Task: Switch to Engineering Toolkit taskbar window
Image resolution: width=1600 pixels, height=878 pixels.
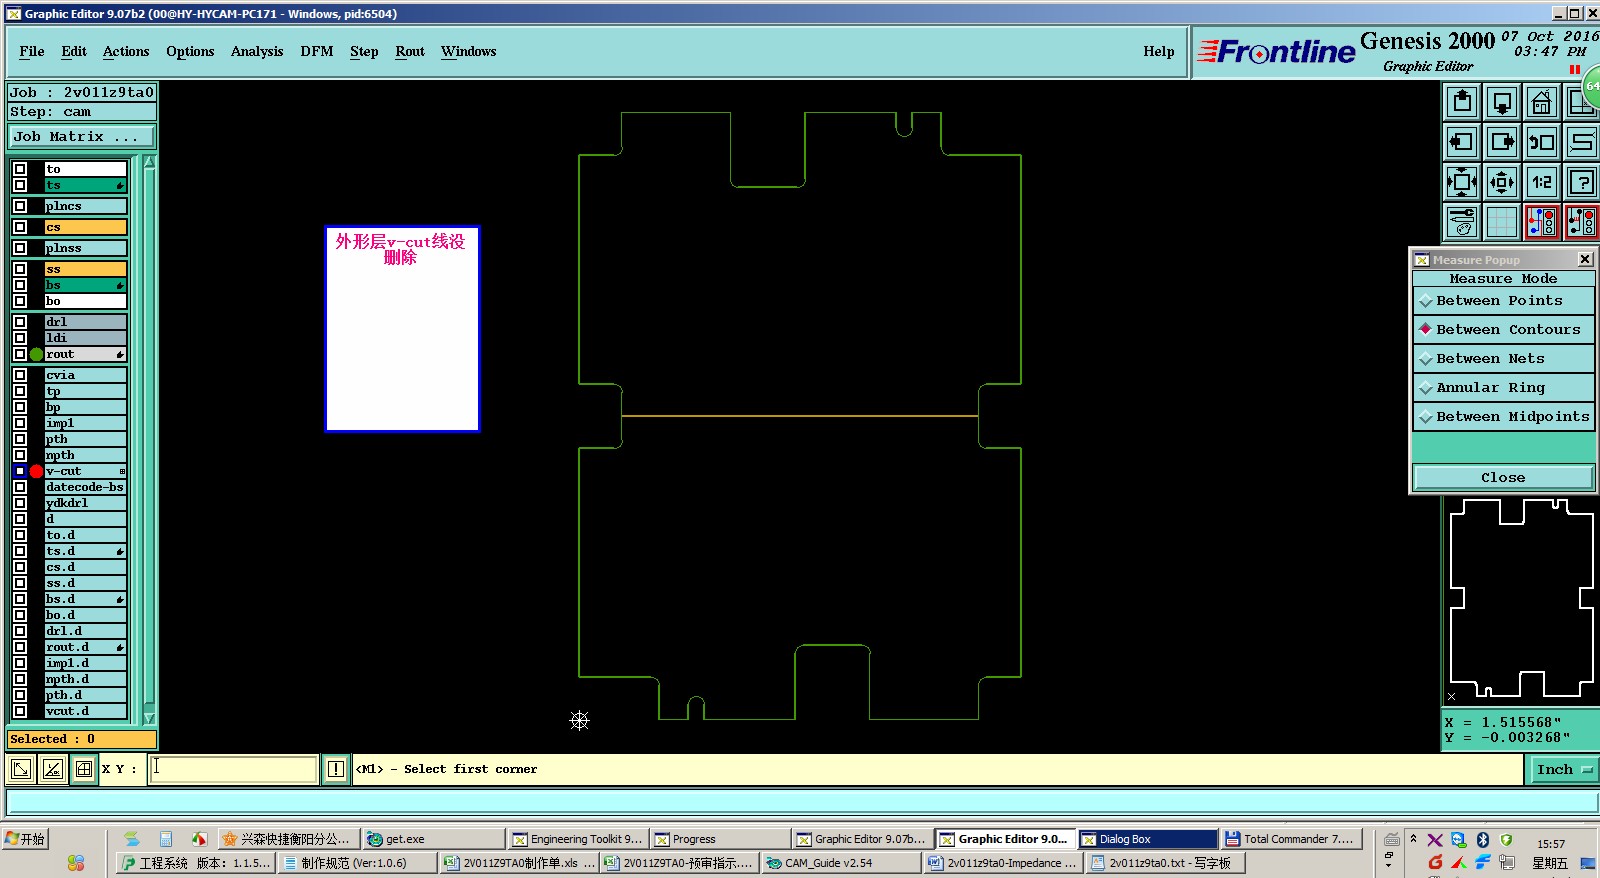Action: (578, 839)
